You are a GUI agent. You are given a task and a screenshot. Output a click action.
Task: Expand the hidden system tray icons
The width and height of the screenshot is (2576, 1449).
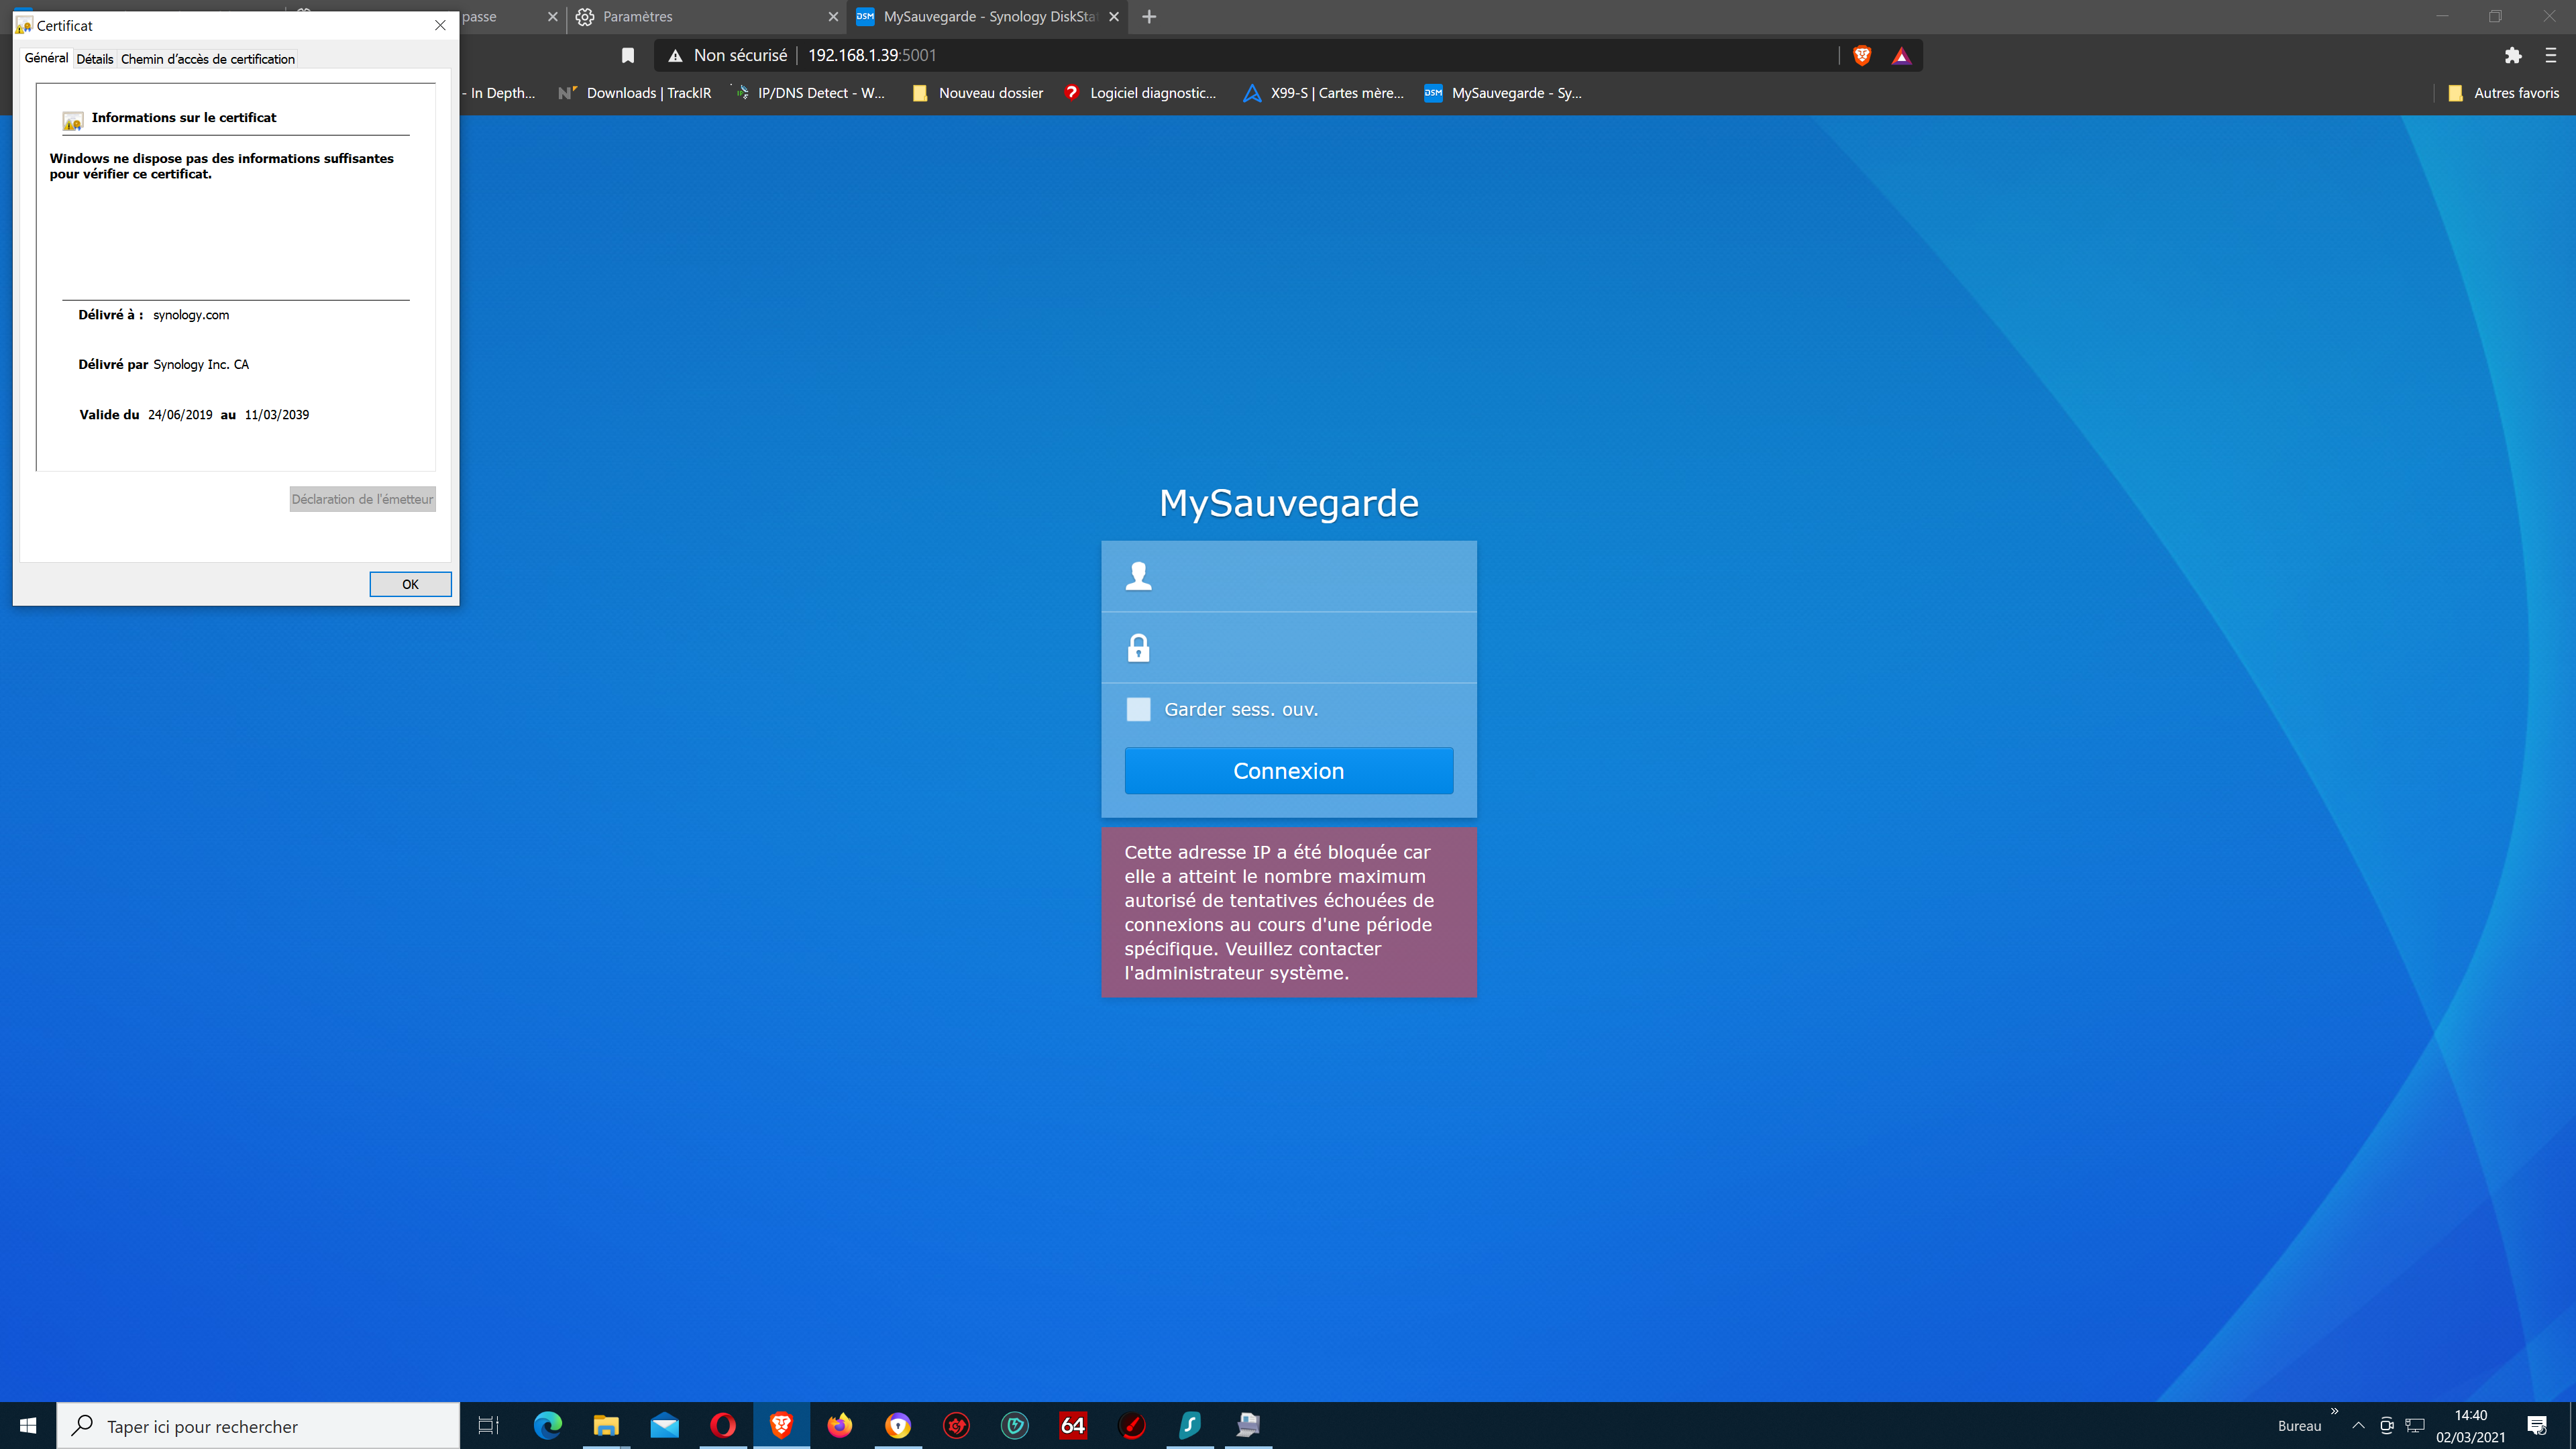[x=2358, y=1426]
